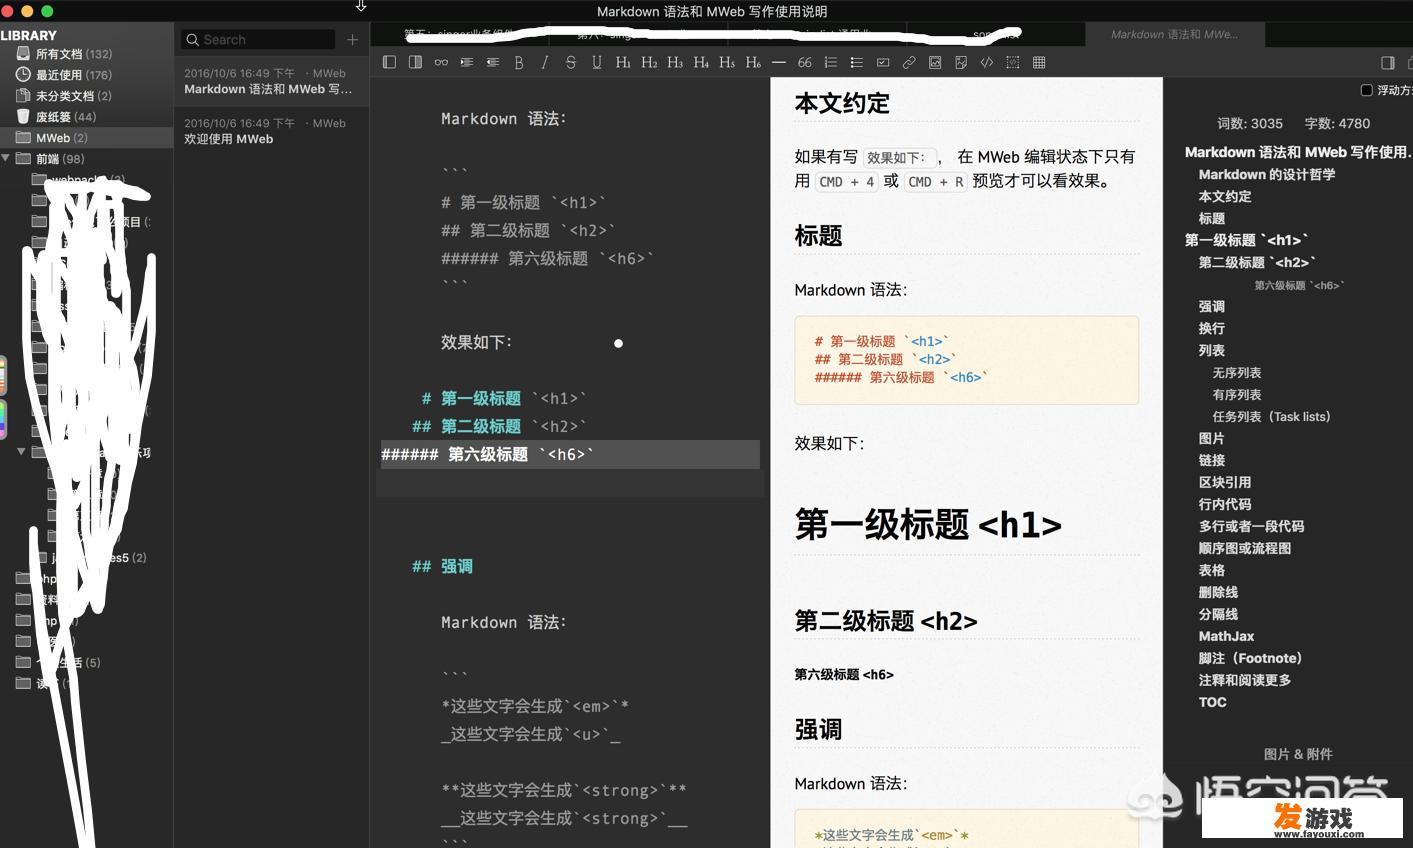1413x848 pixels.
Task: Toggle the document list panel icon
Action: [415, 62]
